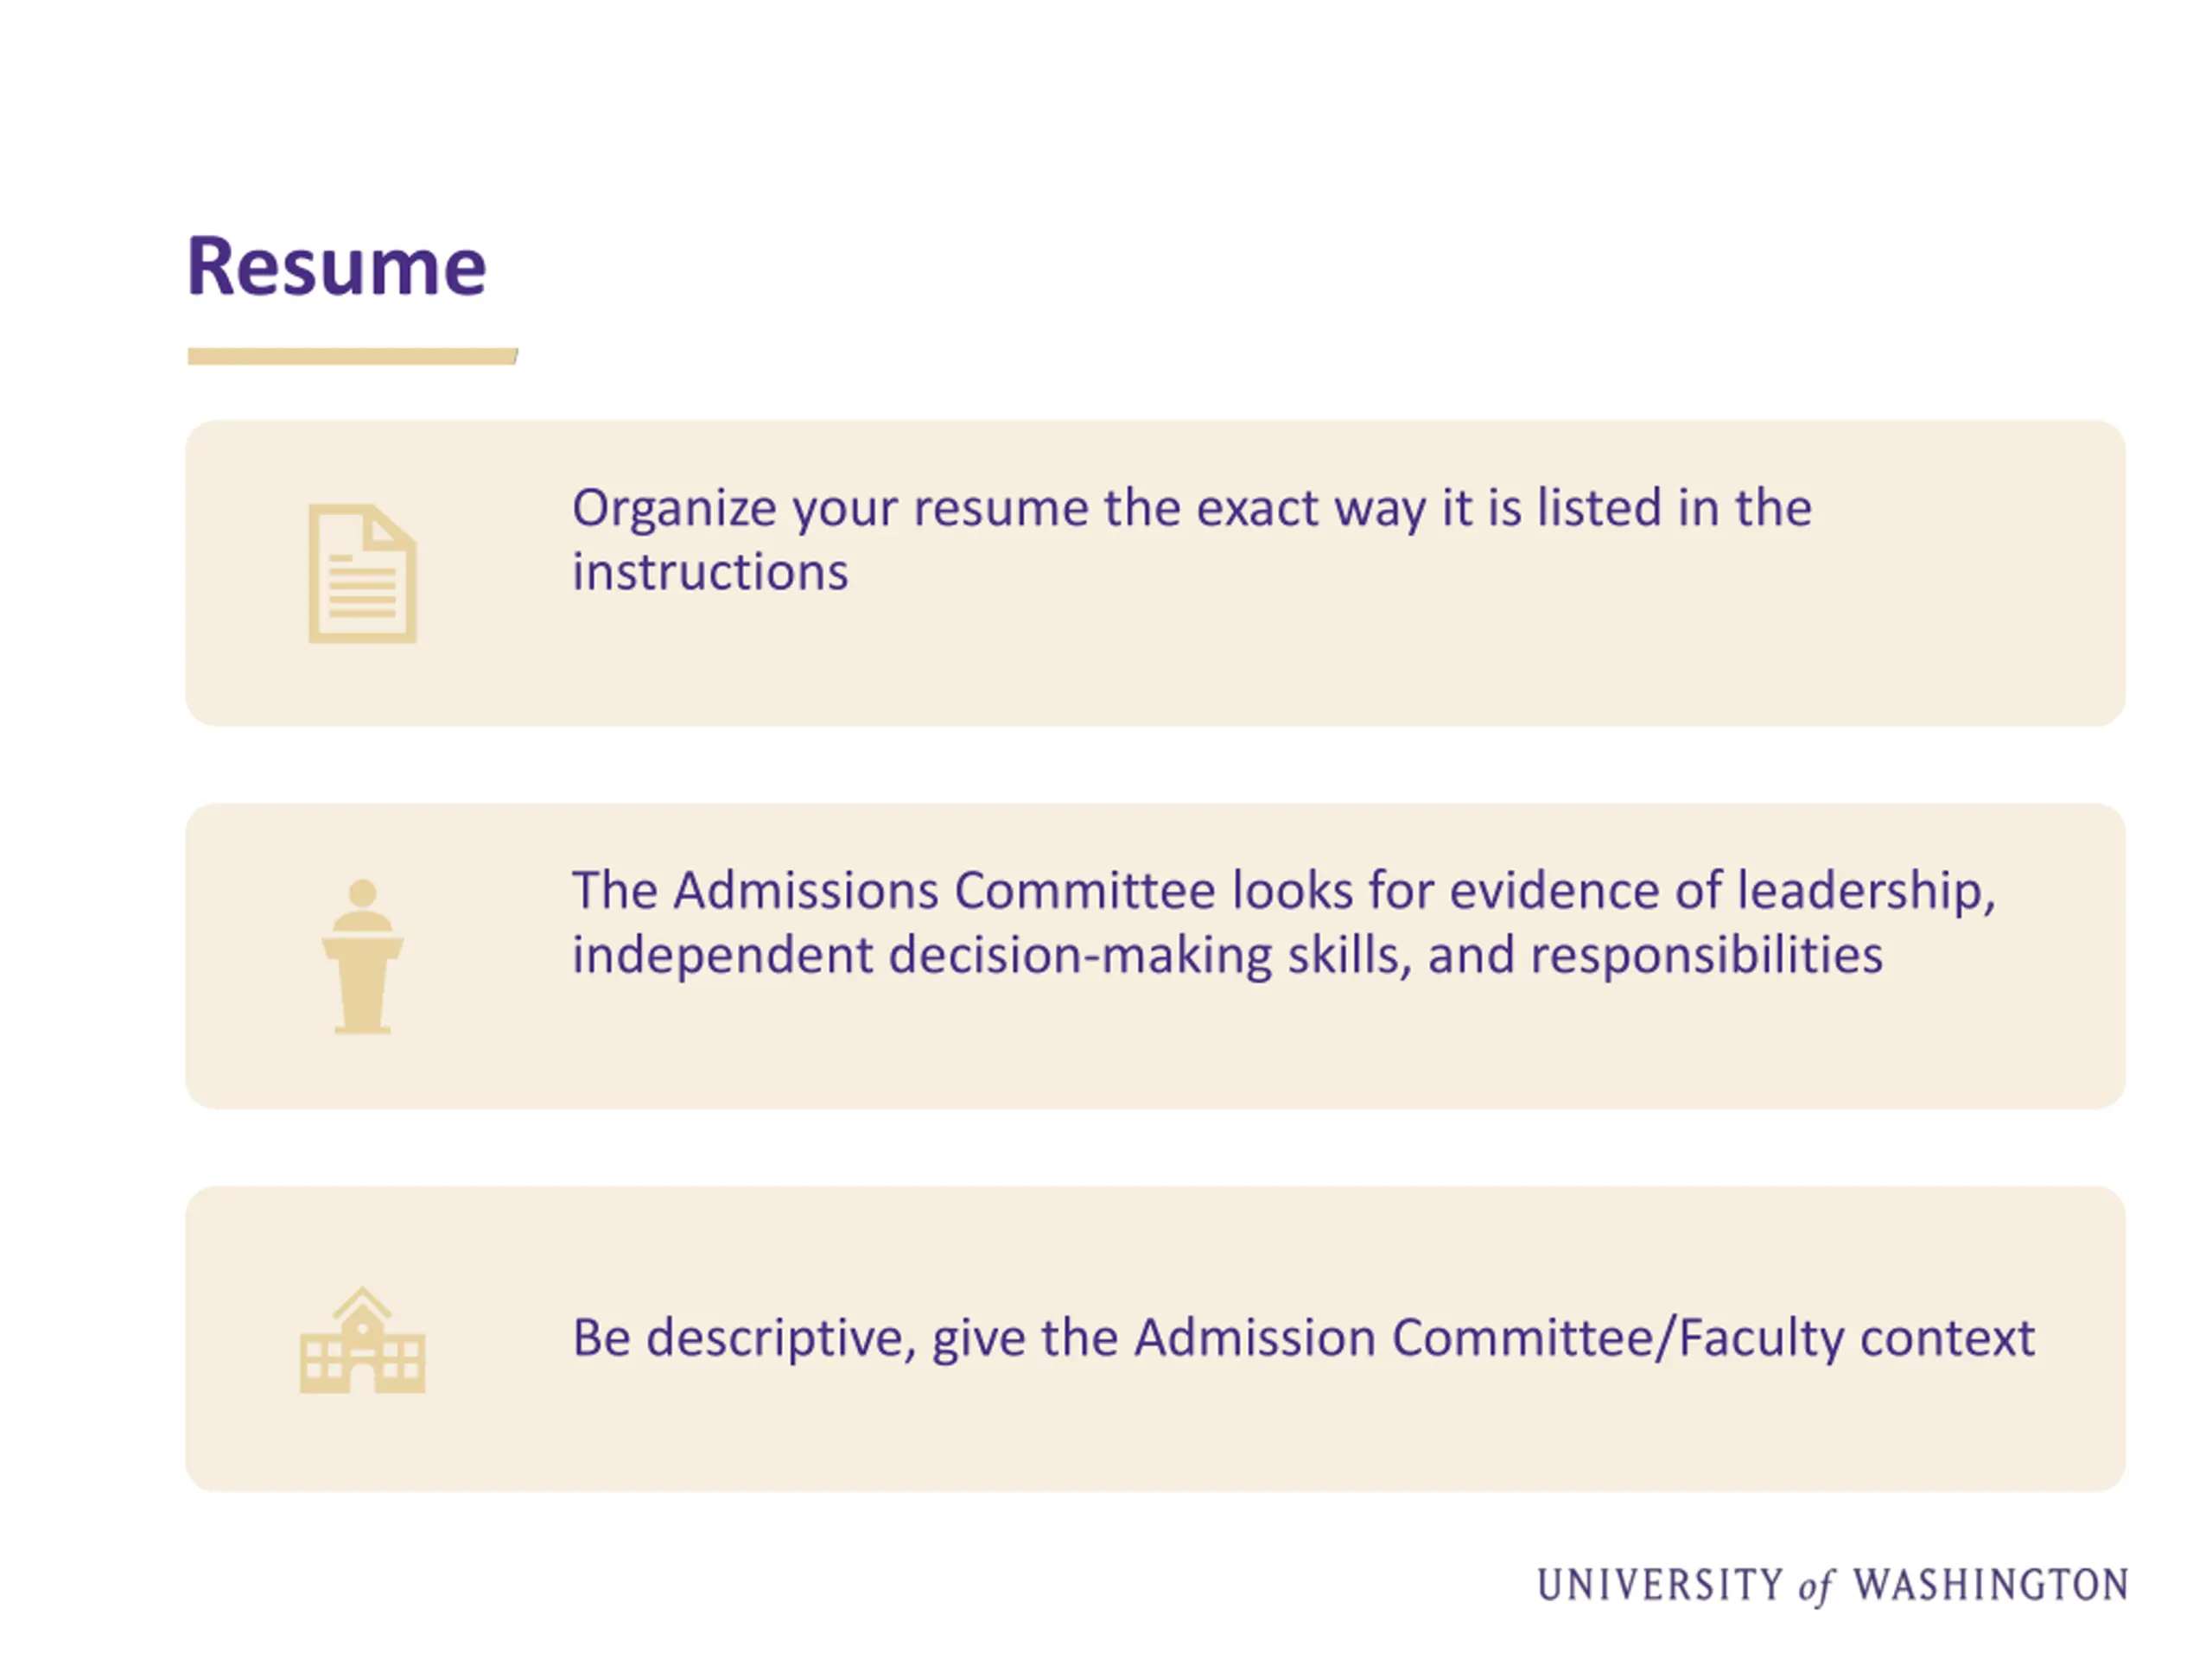Click the speaker at podium icon

point(362,956)
